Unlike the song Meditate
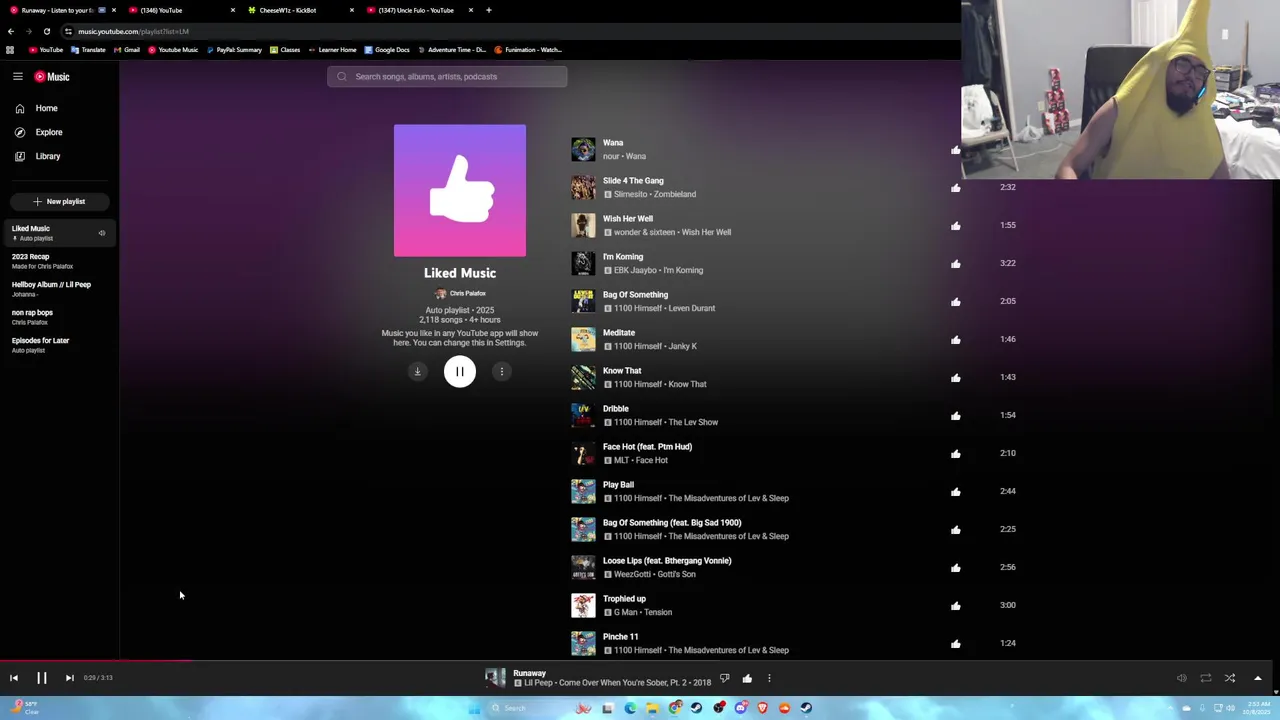 [956, 340]
